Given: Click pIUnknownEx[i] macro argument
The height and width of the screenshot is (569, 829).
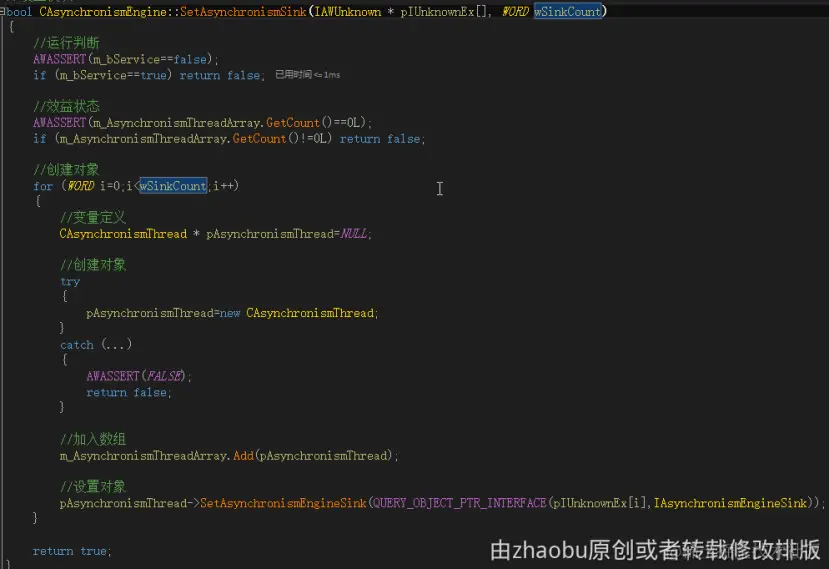Looking at the screenshot, I should 600,503.
